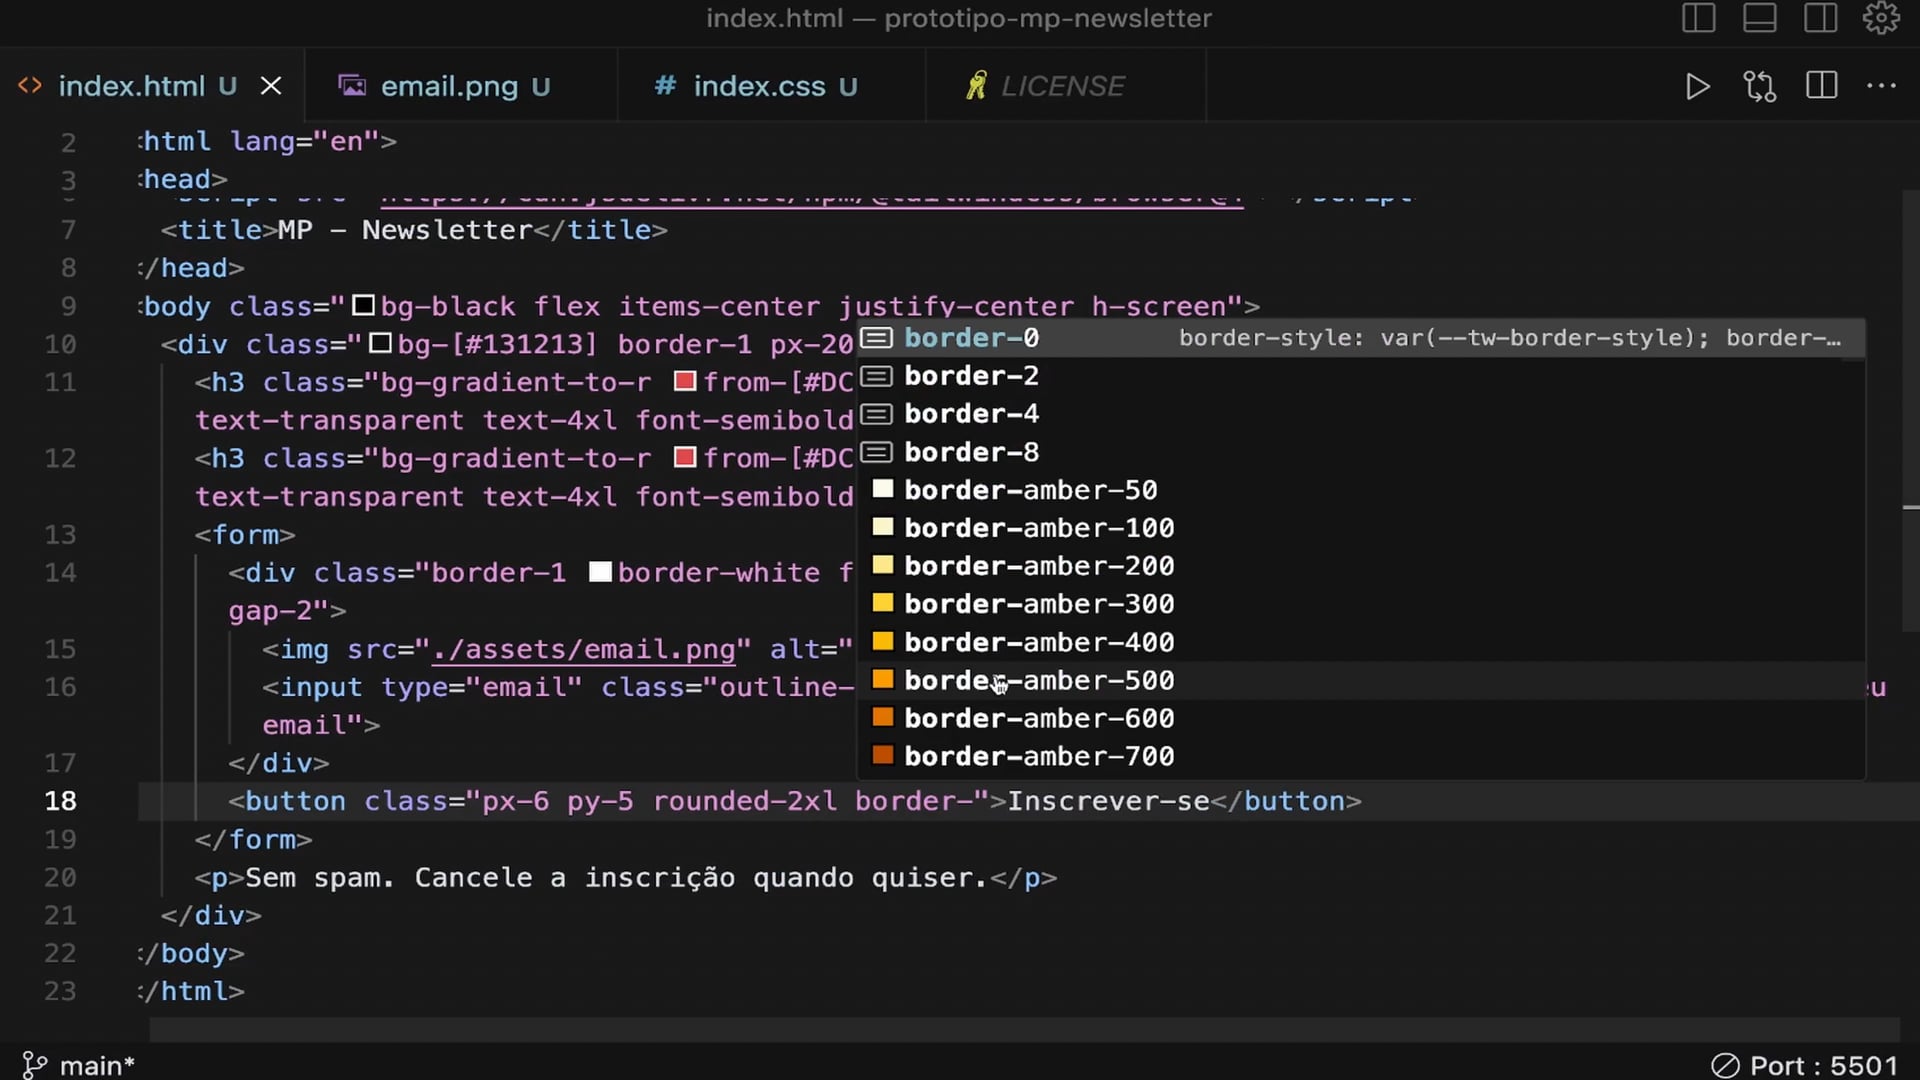This screenshot has width=1920, height=1080.
Task: Click the vertical scrollbar of the editor
Action: (x=1911, y=410)
